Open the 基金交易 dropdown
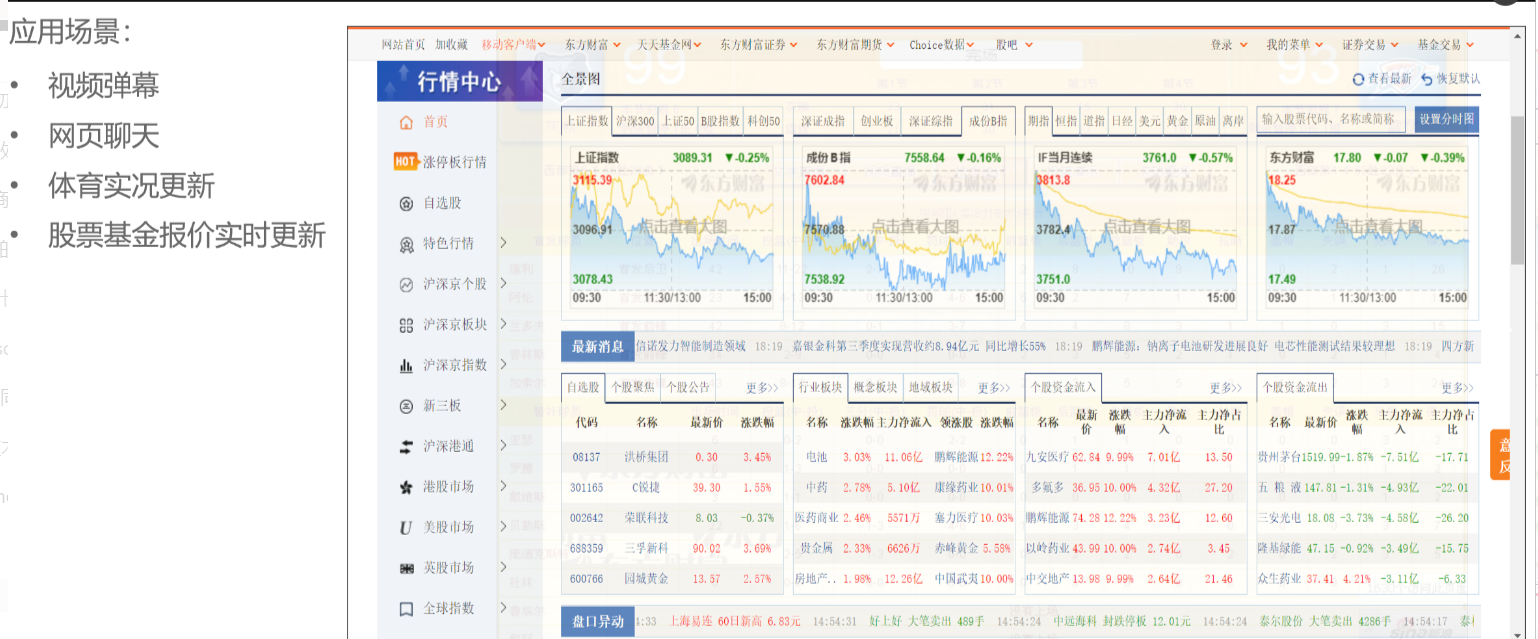 1445,45
